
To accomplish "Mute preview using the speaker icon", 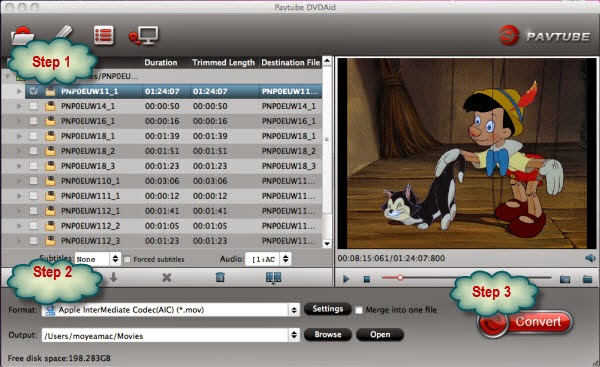I will pyautogui.click(x=590, y=258).
